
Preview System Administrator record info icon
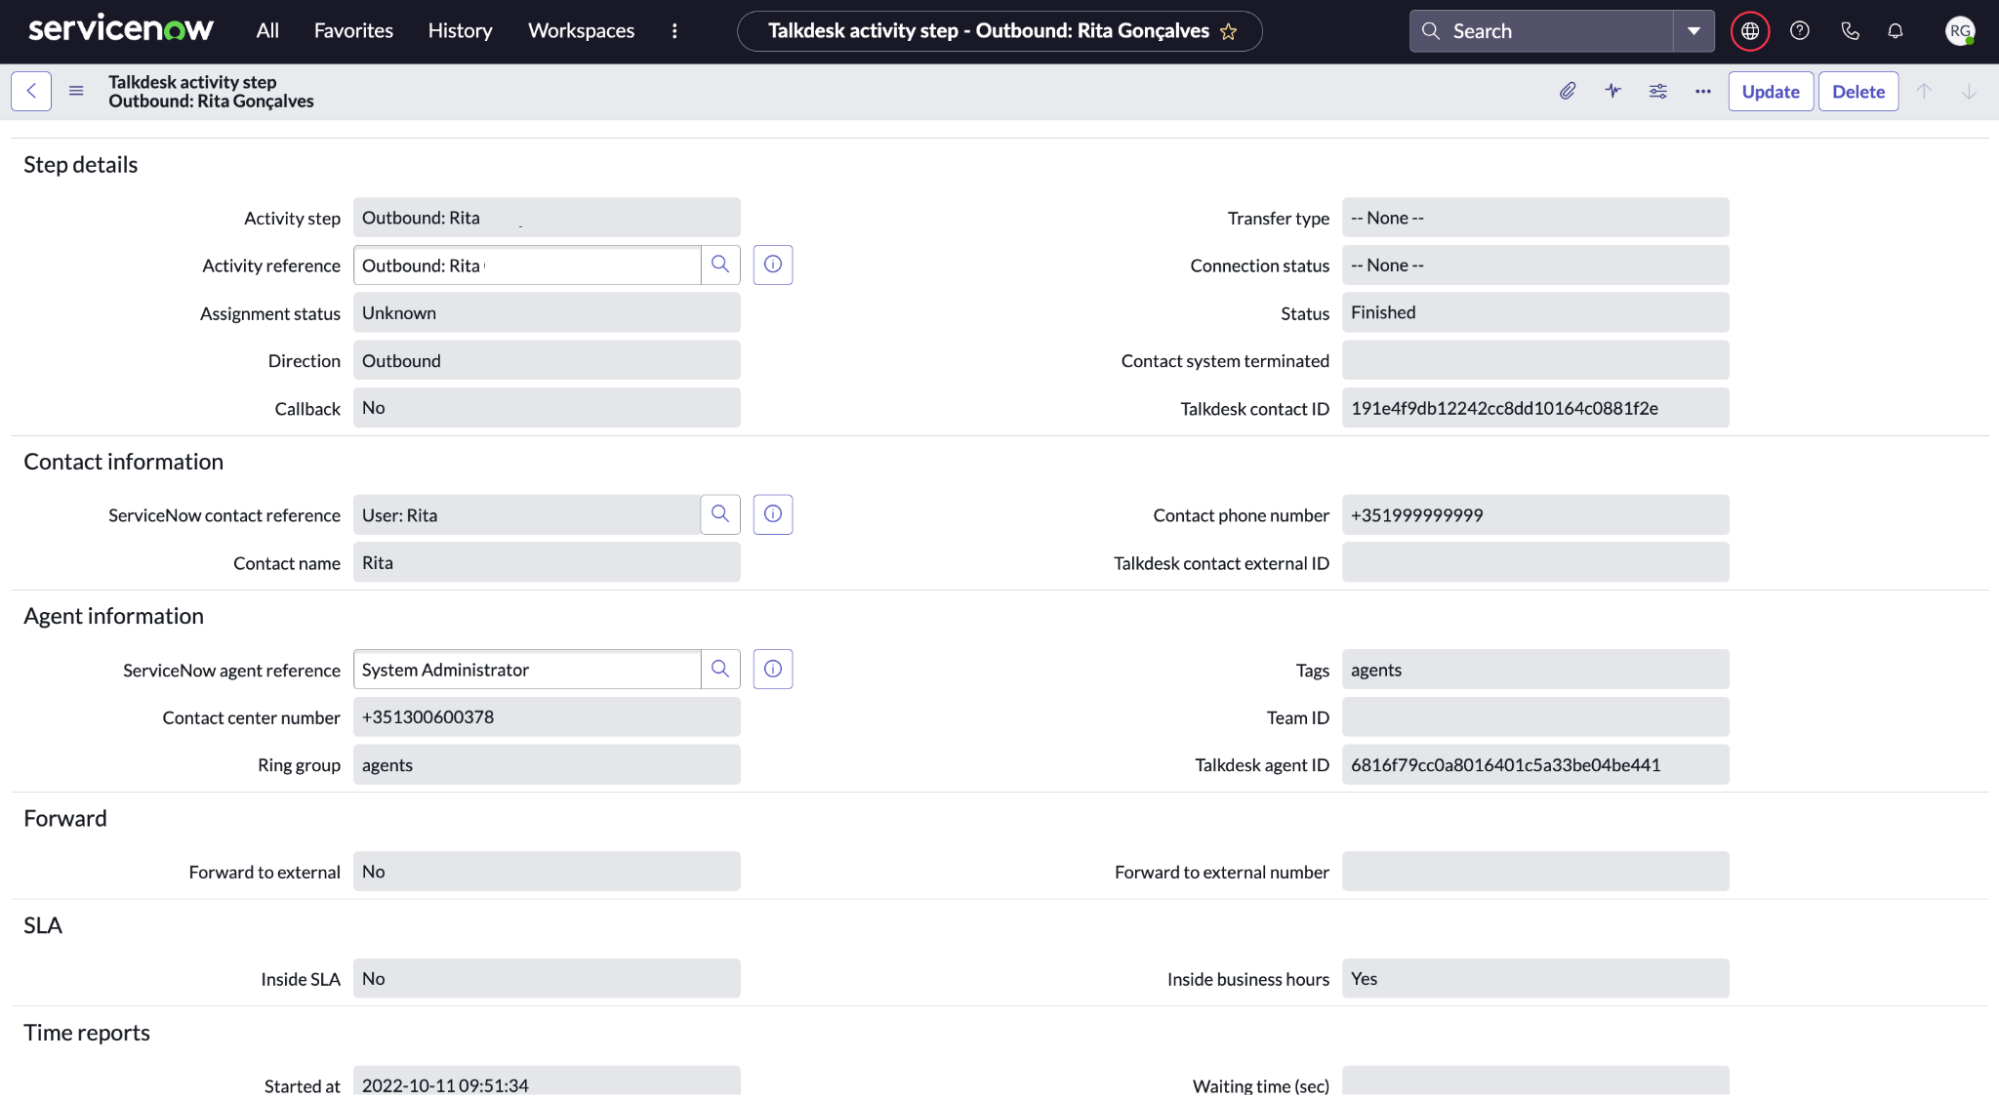[773, 669]
